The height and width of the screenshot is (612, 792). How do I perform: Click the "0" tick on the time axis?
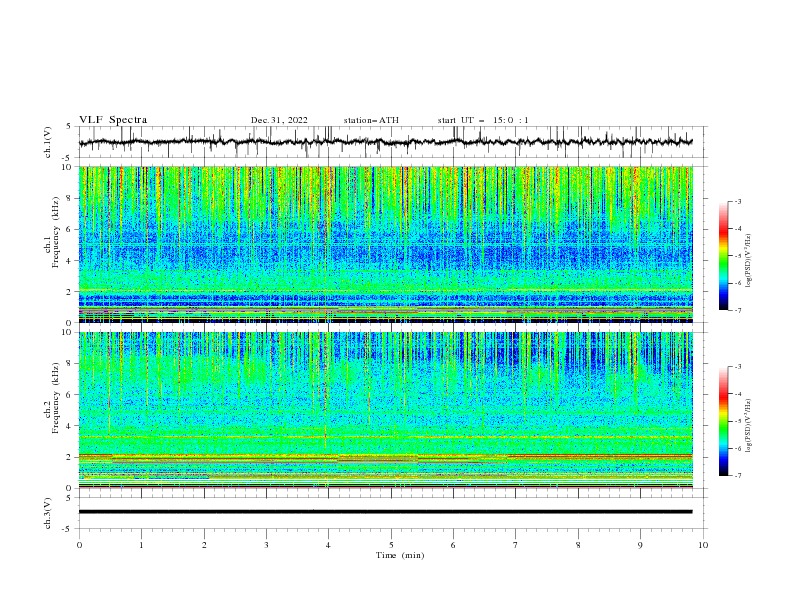click(79, 545)
